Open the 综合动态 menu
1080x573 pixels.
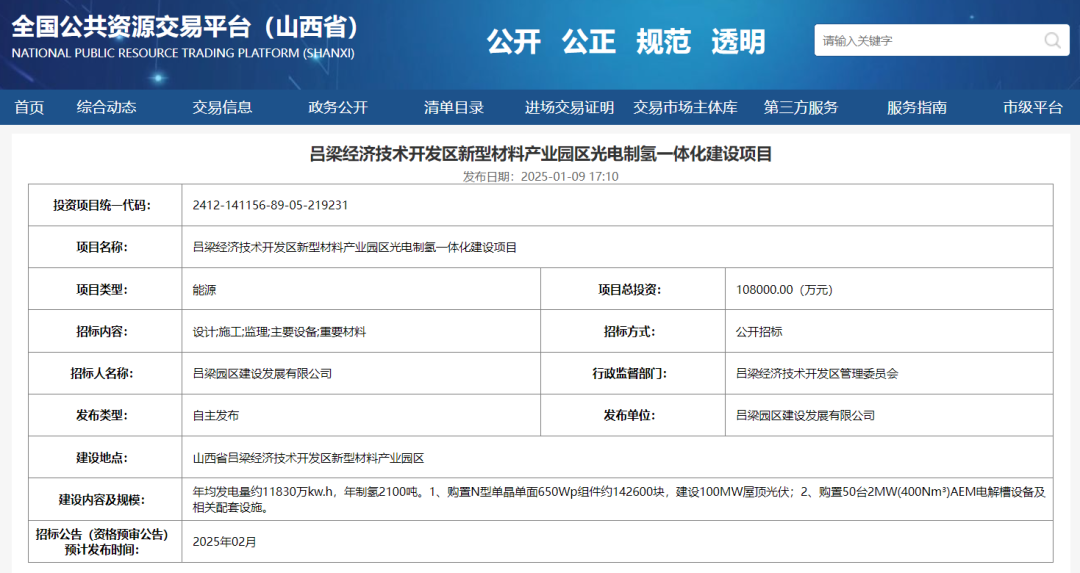pyautogui.click(x=106, y=107)
